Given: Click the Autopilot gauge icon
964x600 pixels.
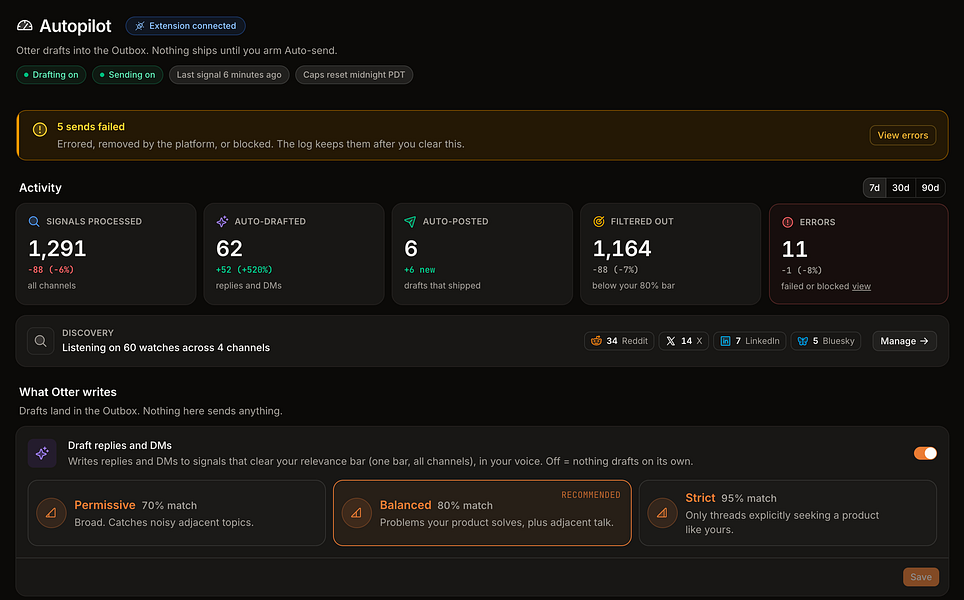Looking at the screenshot, I should point(25,26).
